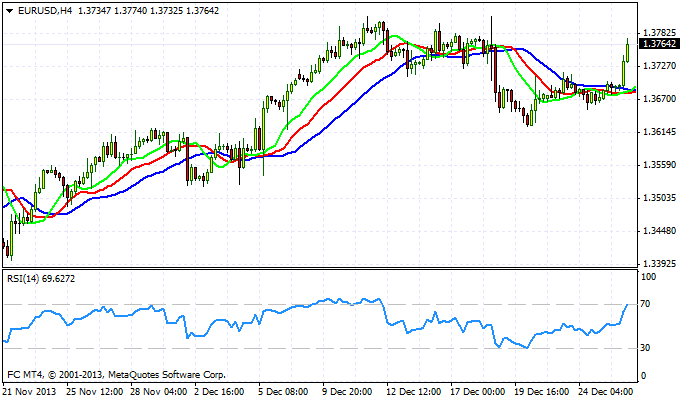Click price scale value 1.37270
Image resolution: width=680 pixels, height=400 pixels.
tap(660, 66)
